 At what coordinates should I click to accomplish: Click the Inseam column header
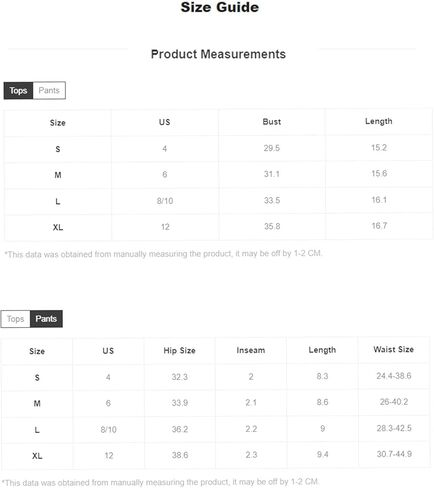pos(251,350)
